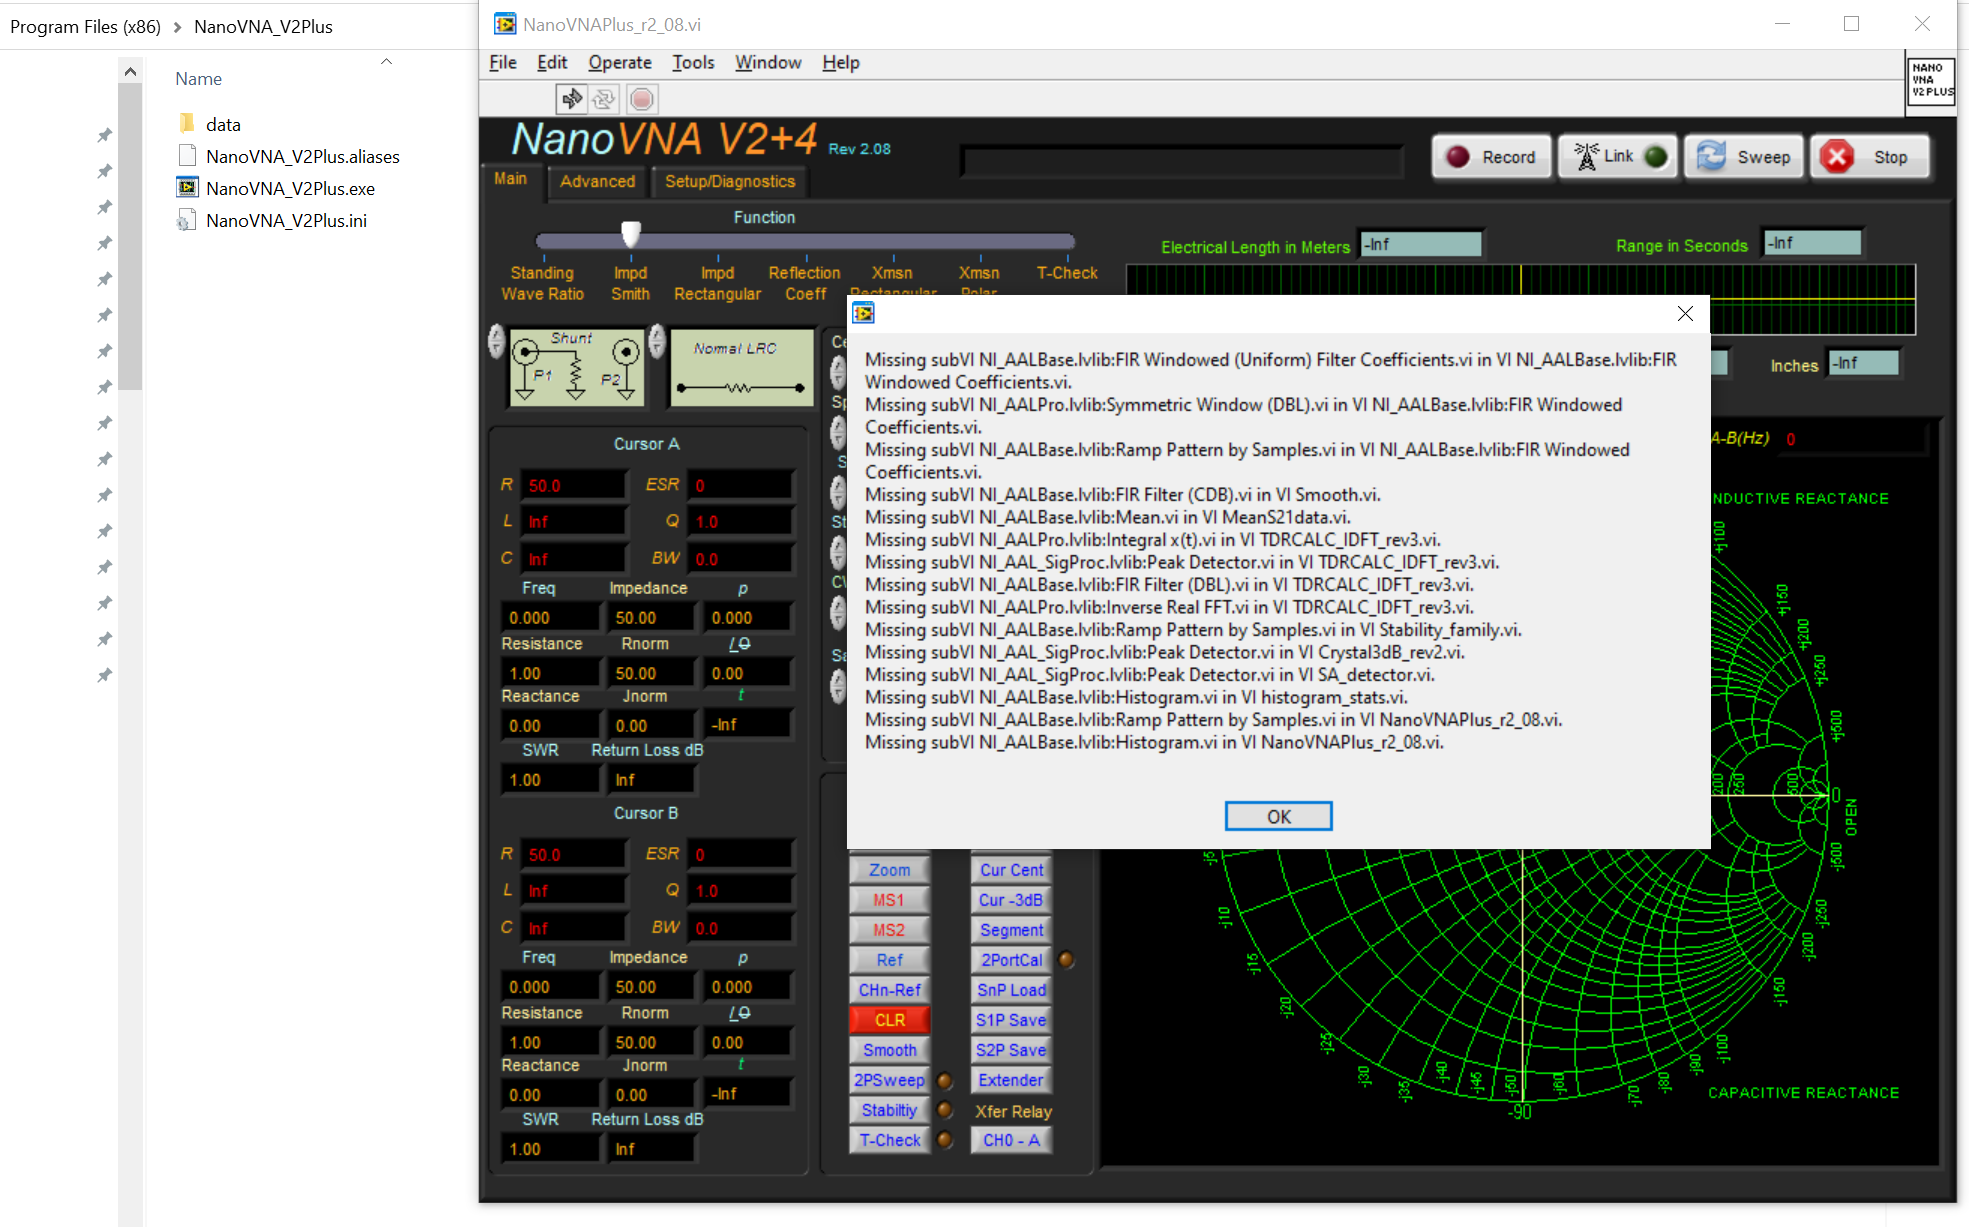Image resolution: width=1969 pixels, height=1227 pixels.
Task: Click the Cur Cent button
Action: click(1011, 870)
